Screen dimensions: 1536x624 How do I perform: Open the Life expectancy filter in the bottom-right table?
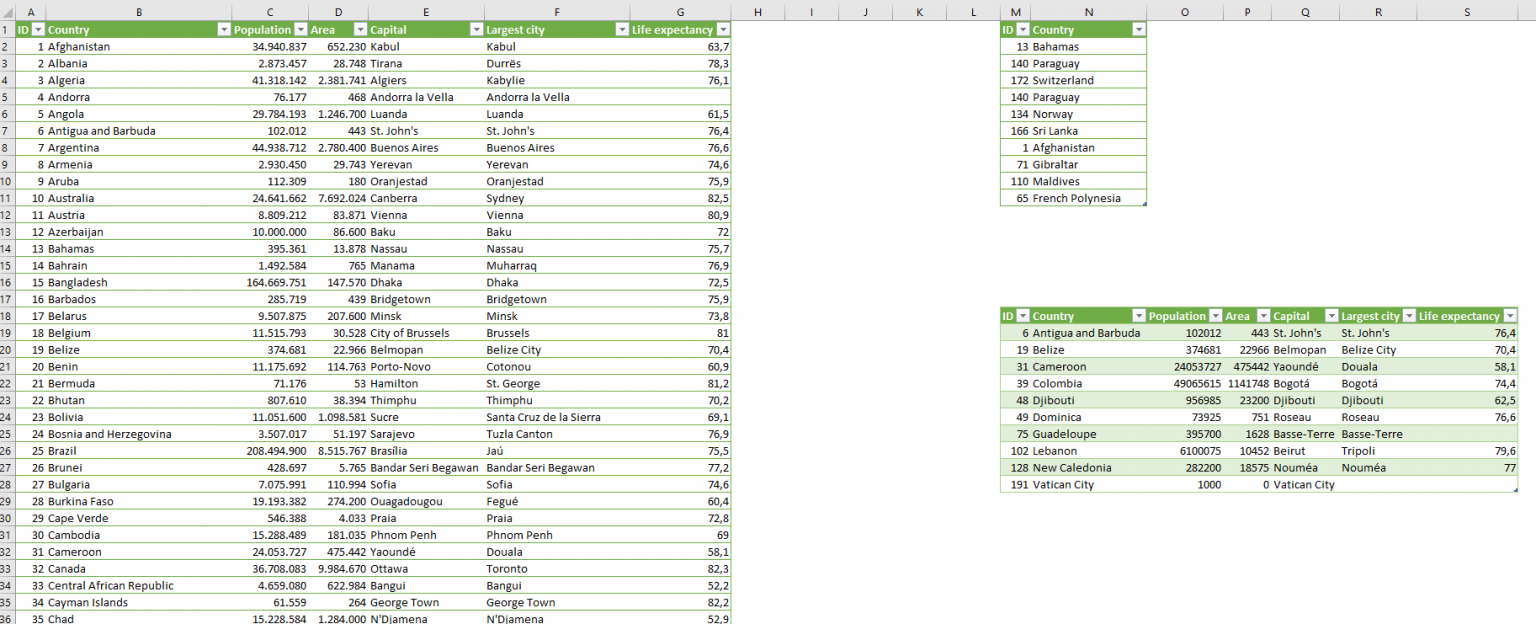click(x=1510, y=315)
